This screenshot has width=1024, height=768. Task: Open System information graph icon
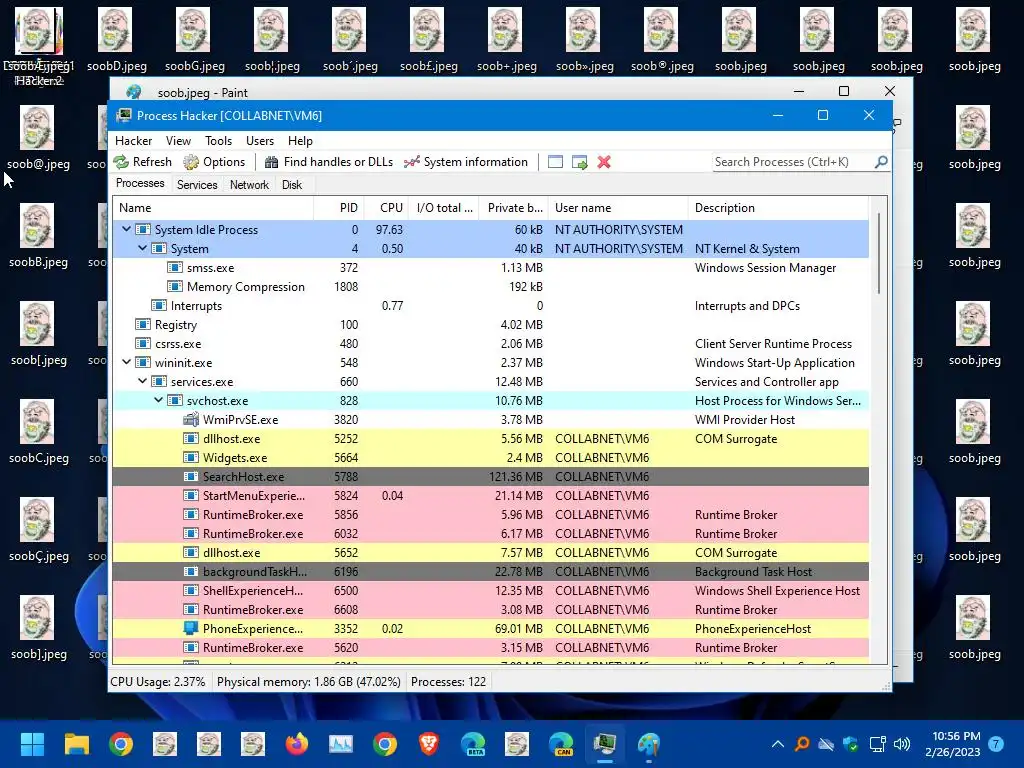click(x=411, y=162)
